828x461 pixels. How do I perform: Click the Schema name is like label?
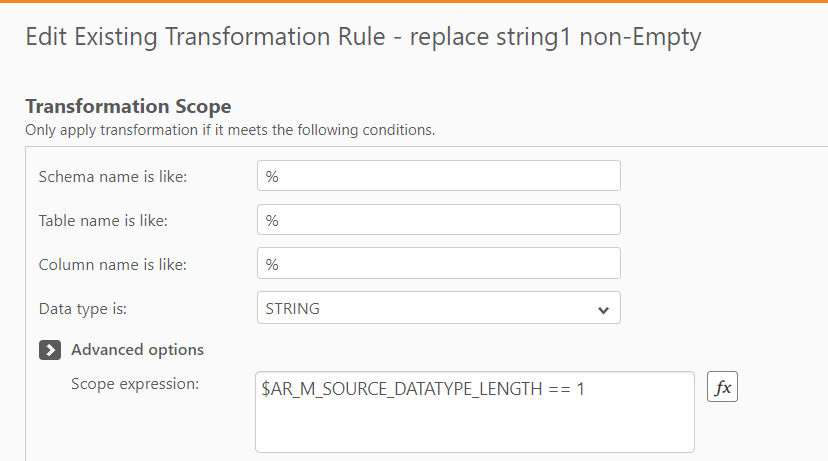point(113,177)
